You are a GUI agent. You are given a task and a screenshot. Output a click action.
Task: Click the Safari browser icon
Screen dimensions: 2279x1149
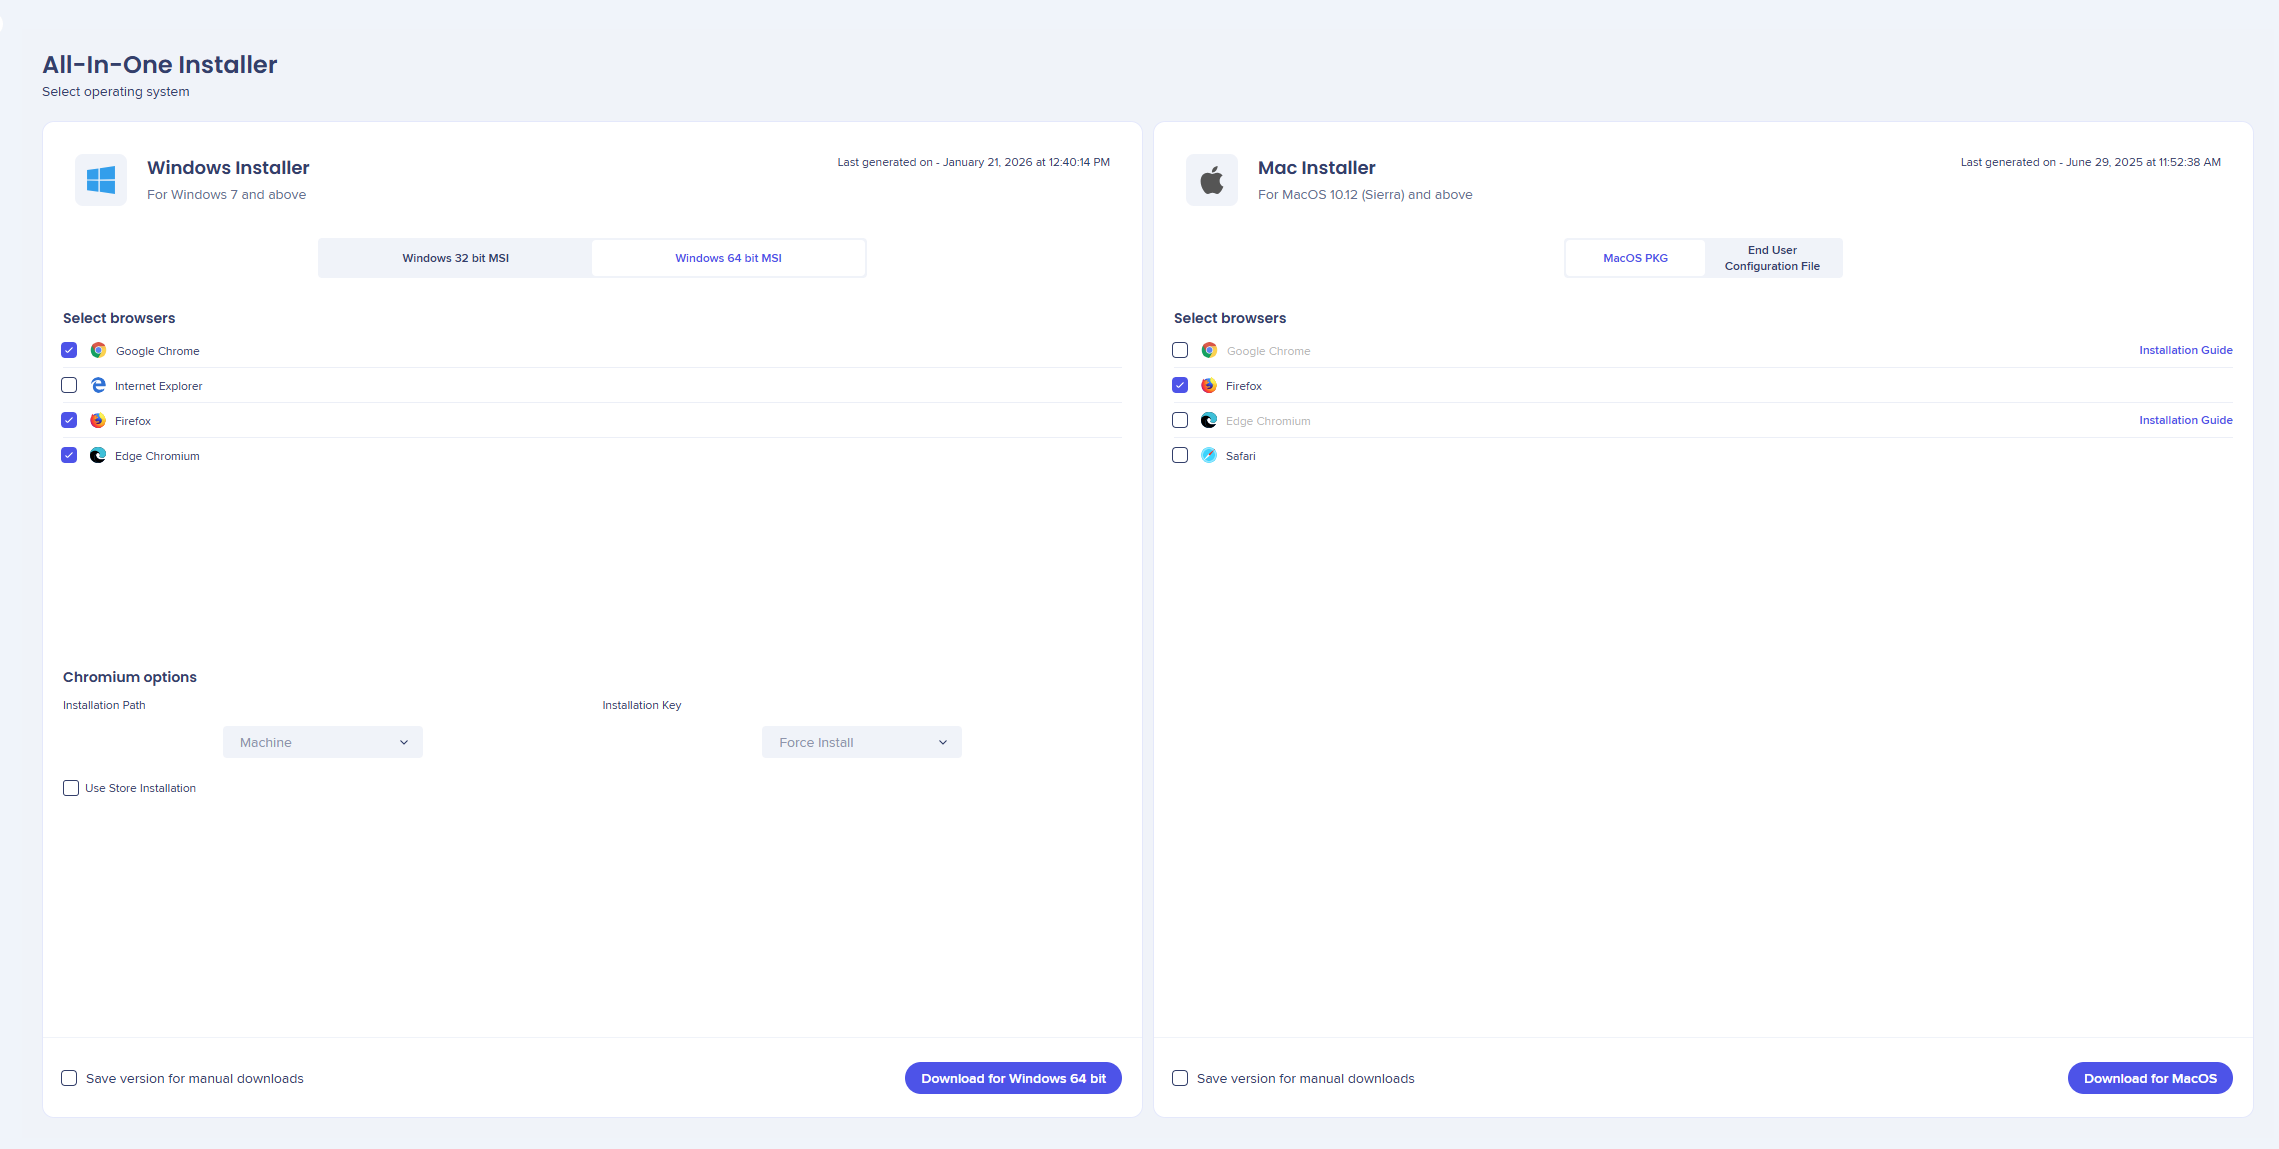pos(1209,455)
